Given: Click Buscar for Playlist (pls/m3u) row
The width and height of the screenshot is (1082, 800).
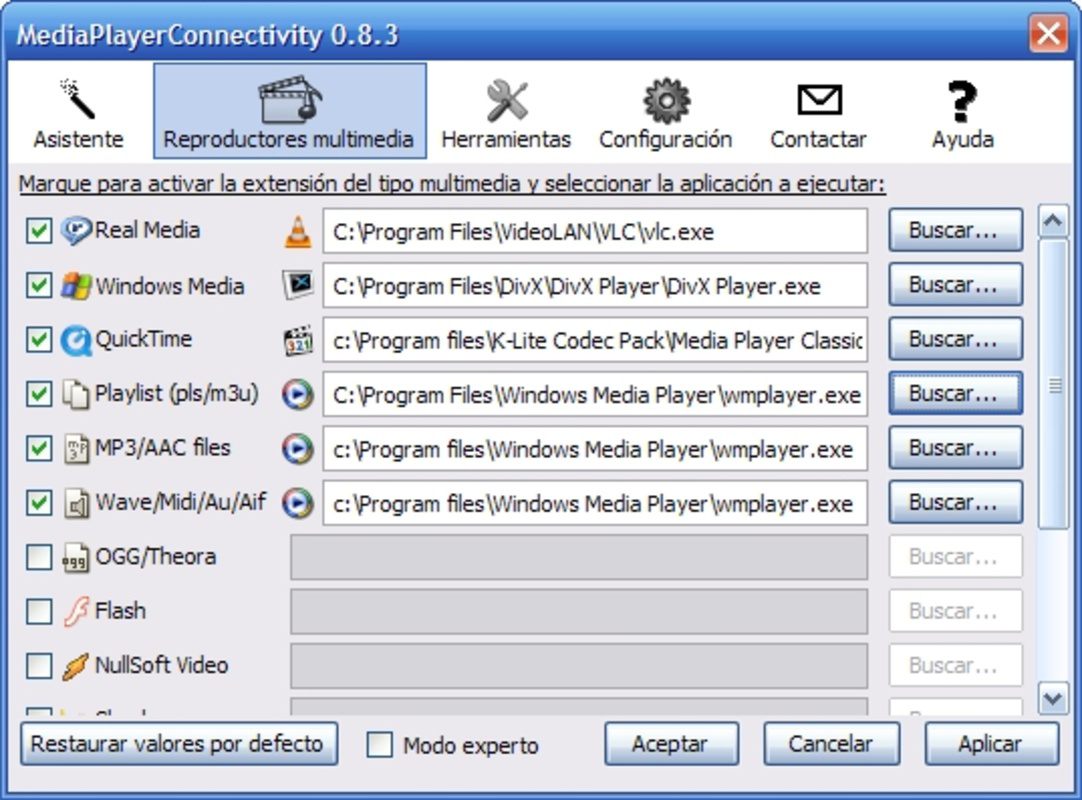Looking at the screenshot, I should coord(956,393).
